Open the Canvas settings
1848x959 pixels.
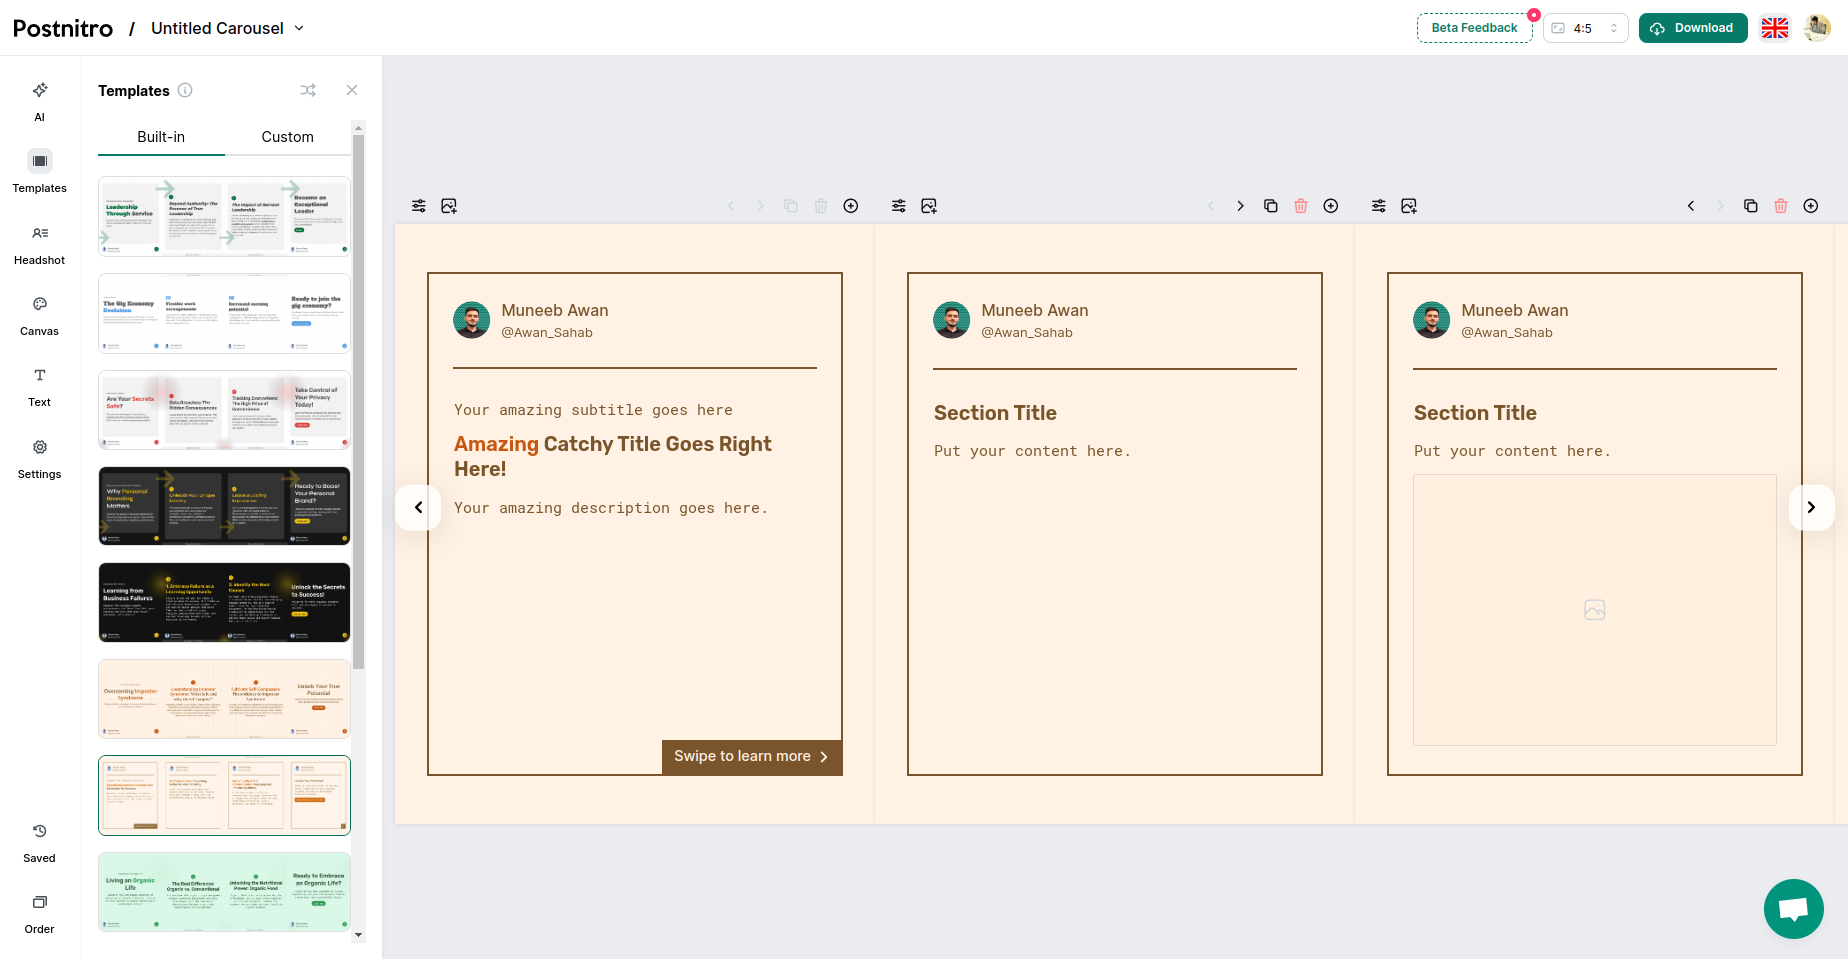[x=40, y=316]
